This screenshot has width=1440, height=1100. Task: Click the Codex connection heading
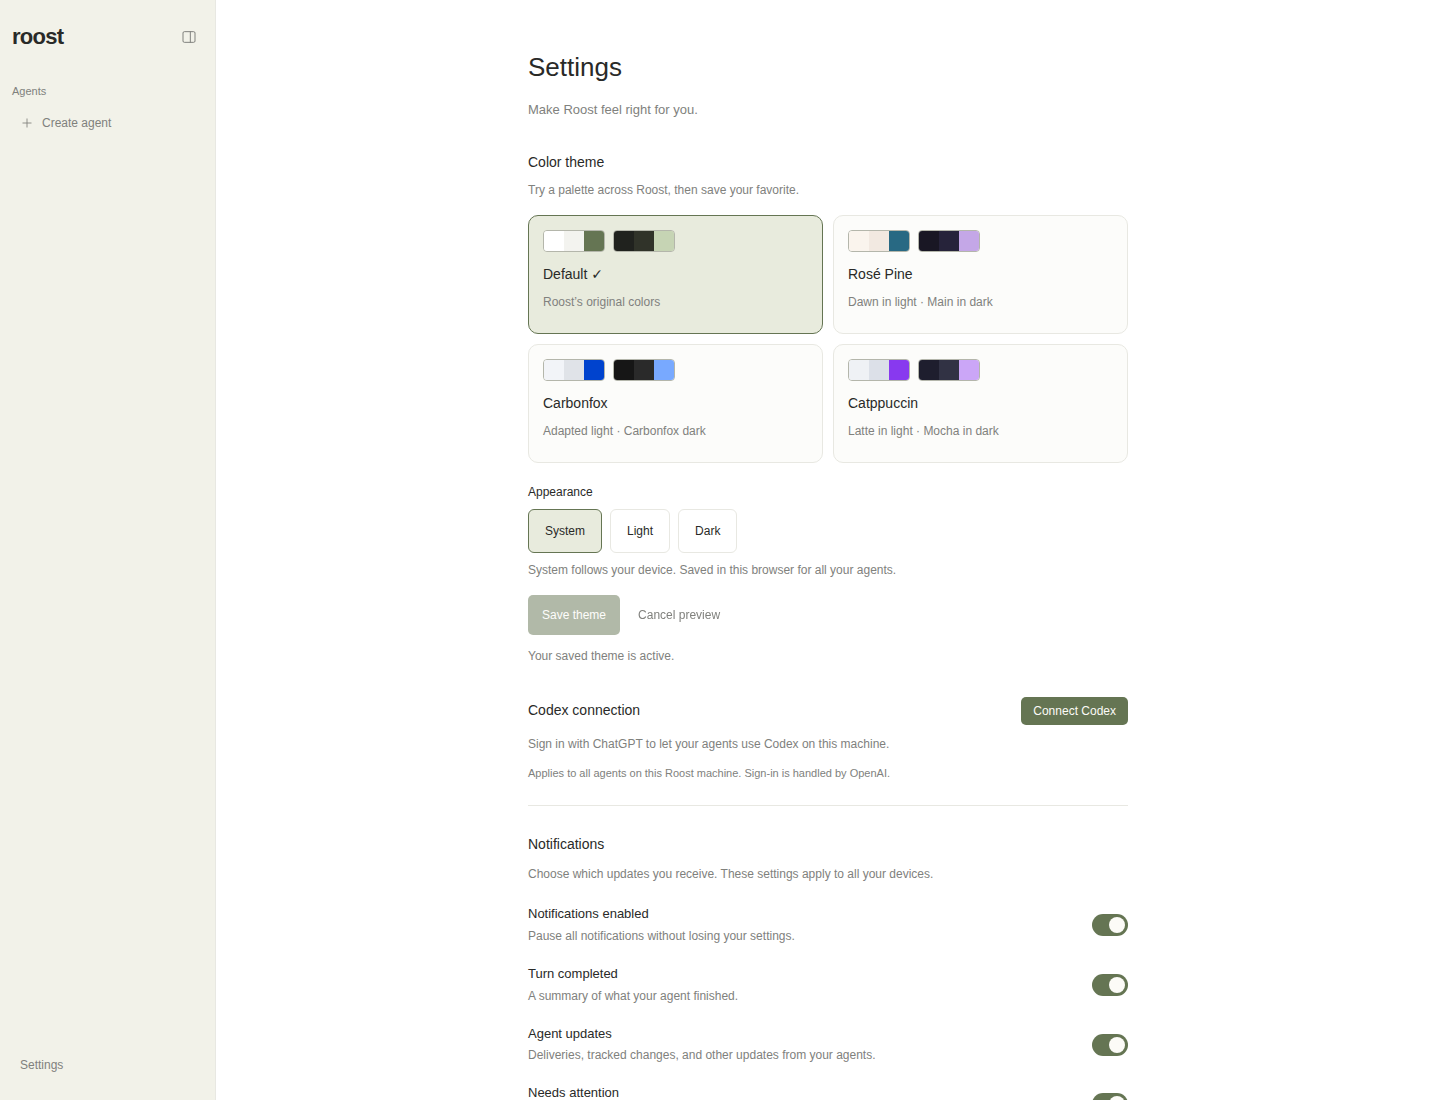point(584,710)
